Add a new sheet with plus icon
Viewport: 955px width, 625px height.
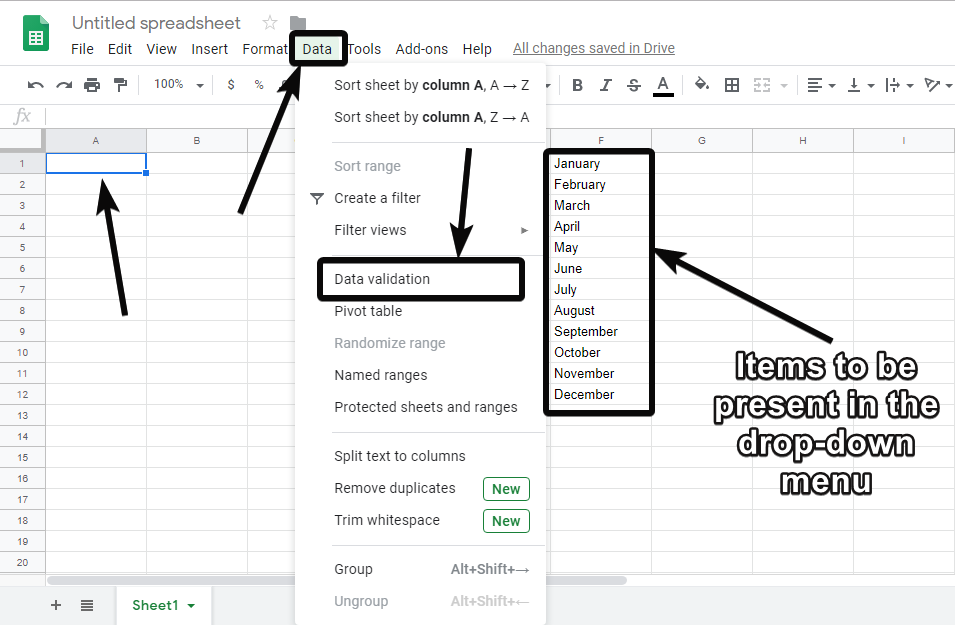(56, 605)
